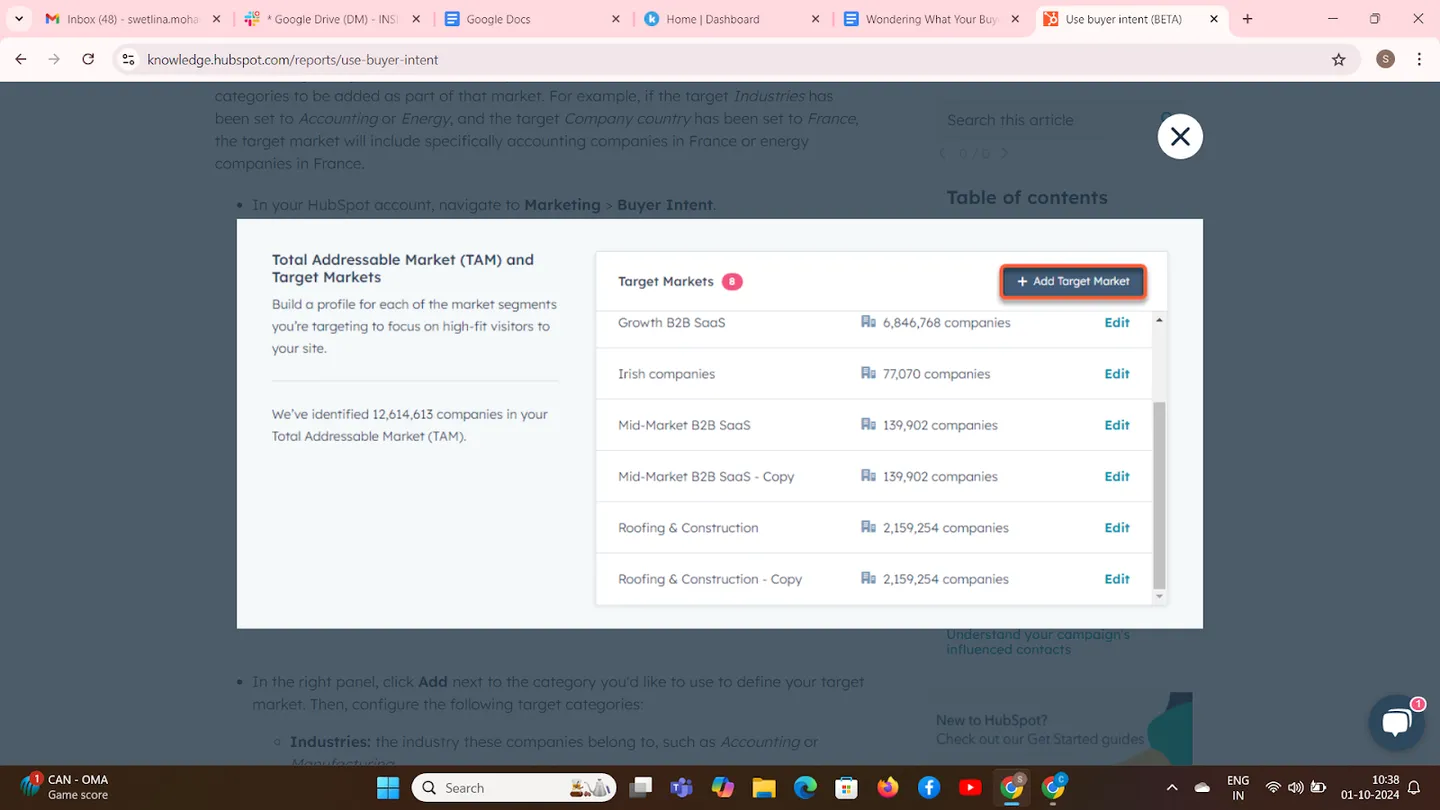The height and width of the screenshot is (810, 1440).
Task: Open Facebook from the taskbar
Action: [x=929, y=788]
